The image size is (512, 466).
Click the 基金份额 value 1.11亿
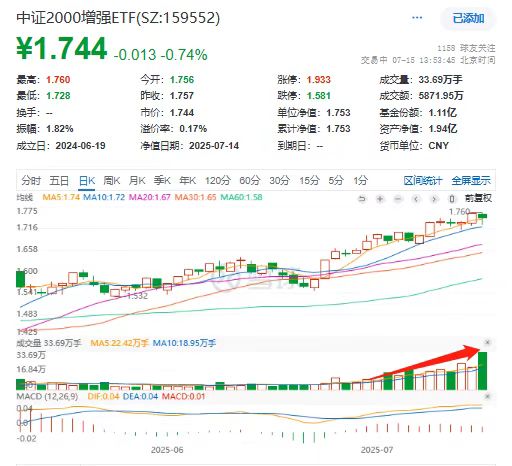pyautogui.click(x=443, y=113)
